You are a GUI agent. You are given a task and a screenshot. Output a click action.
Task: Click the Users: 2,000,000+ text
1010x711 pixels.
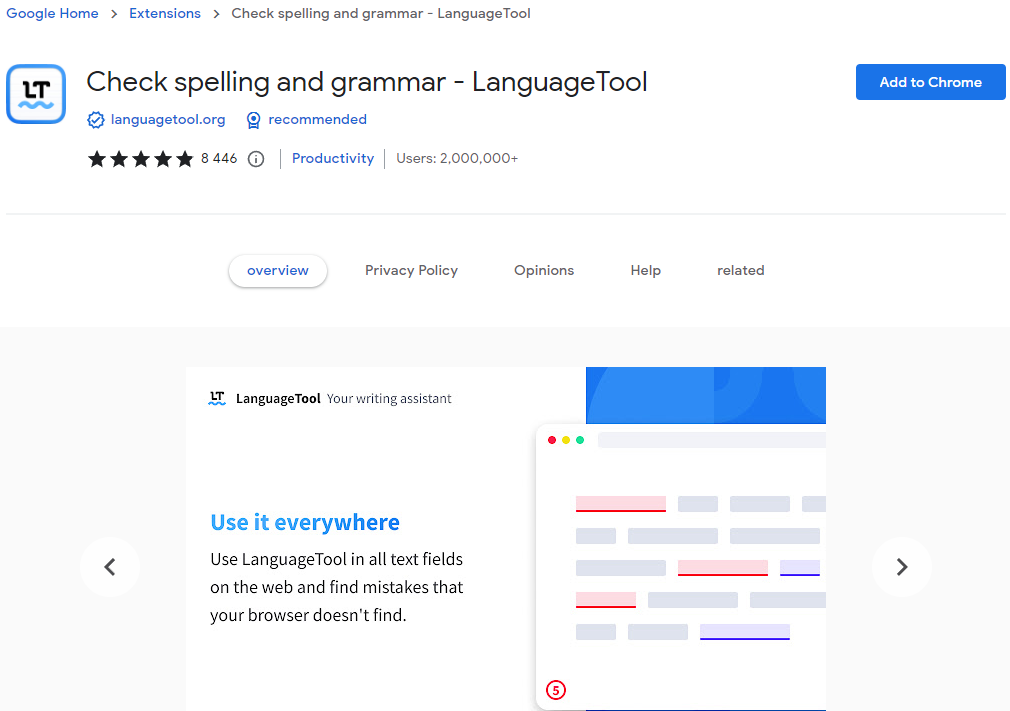pos(457,158)
